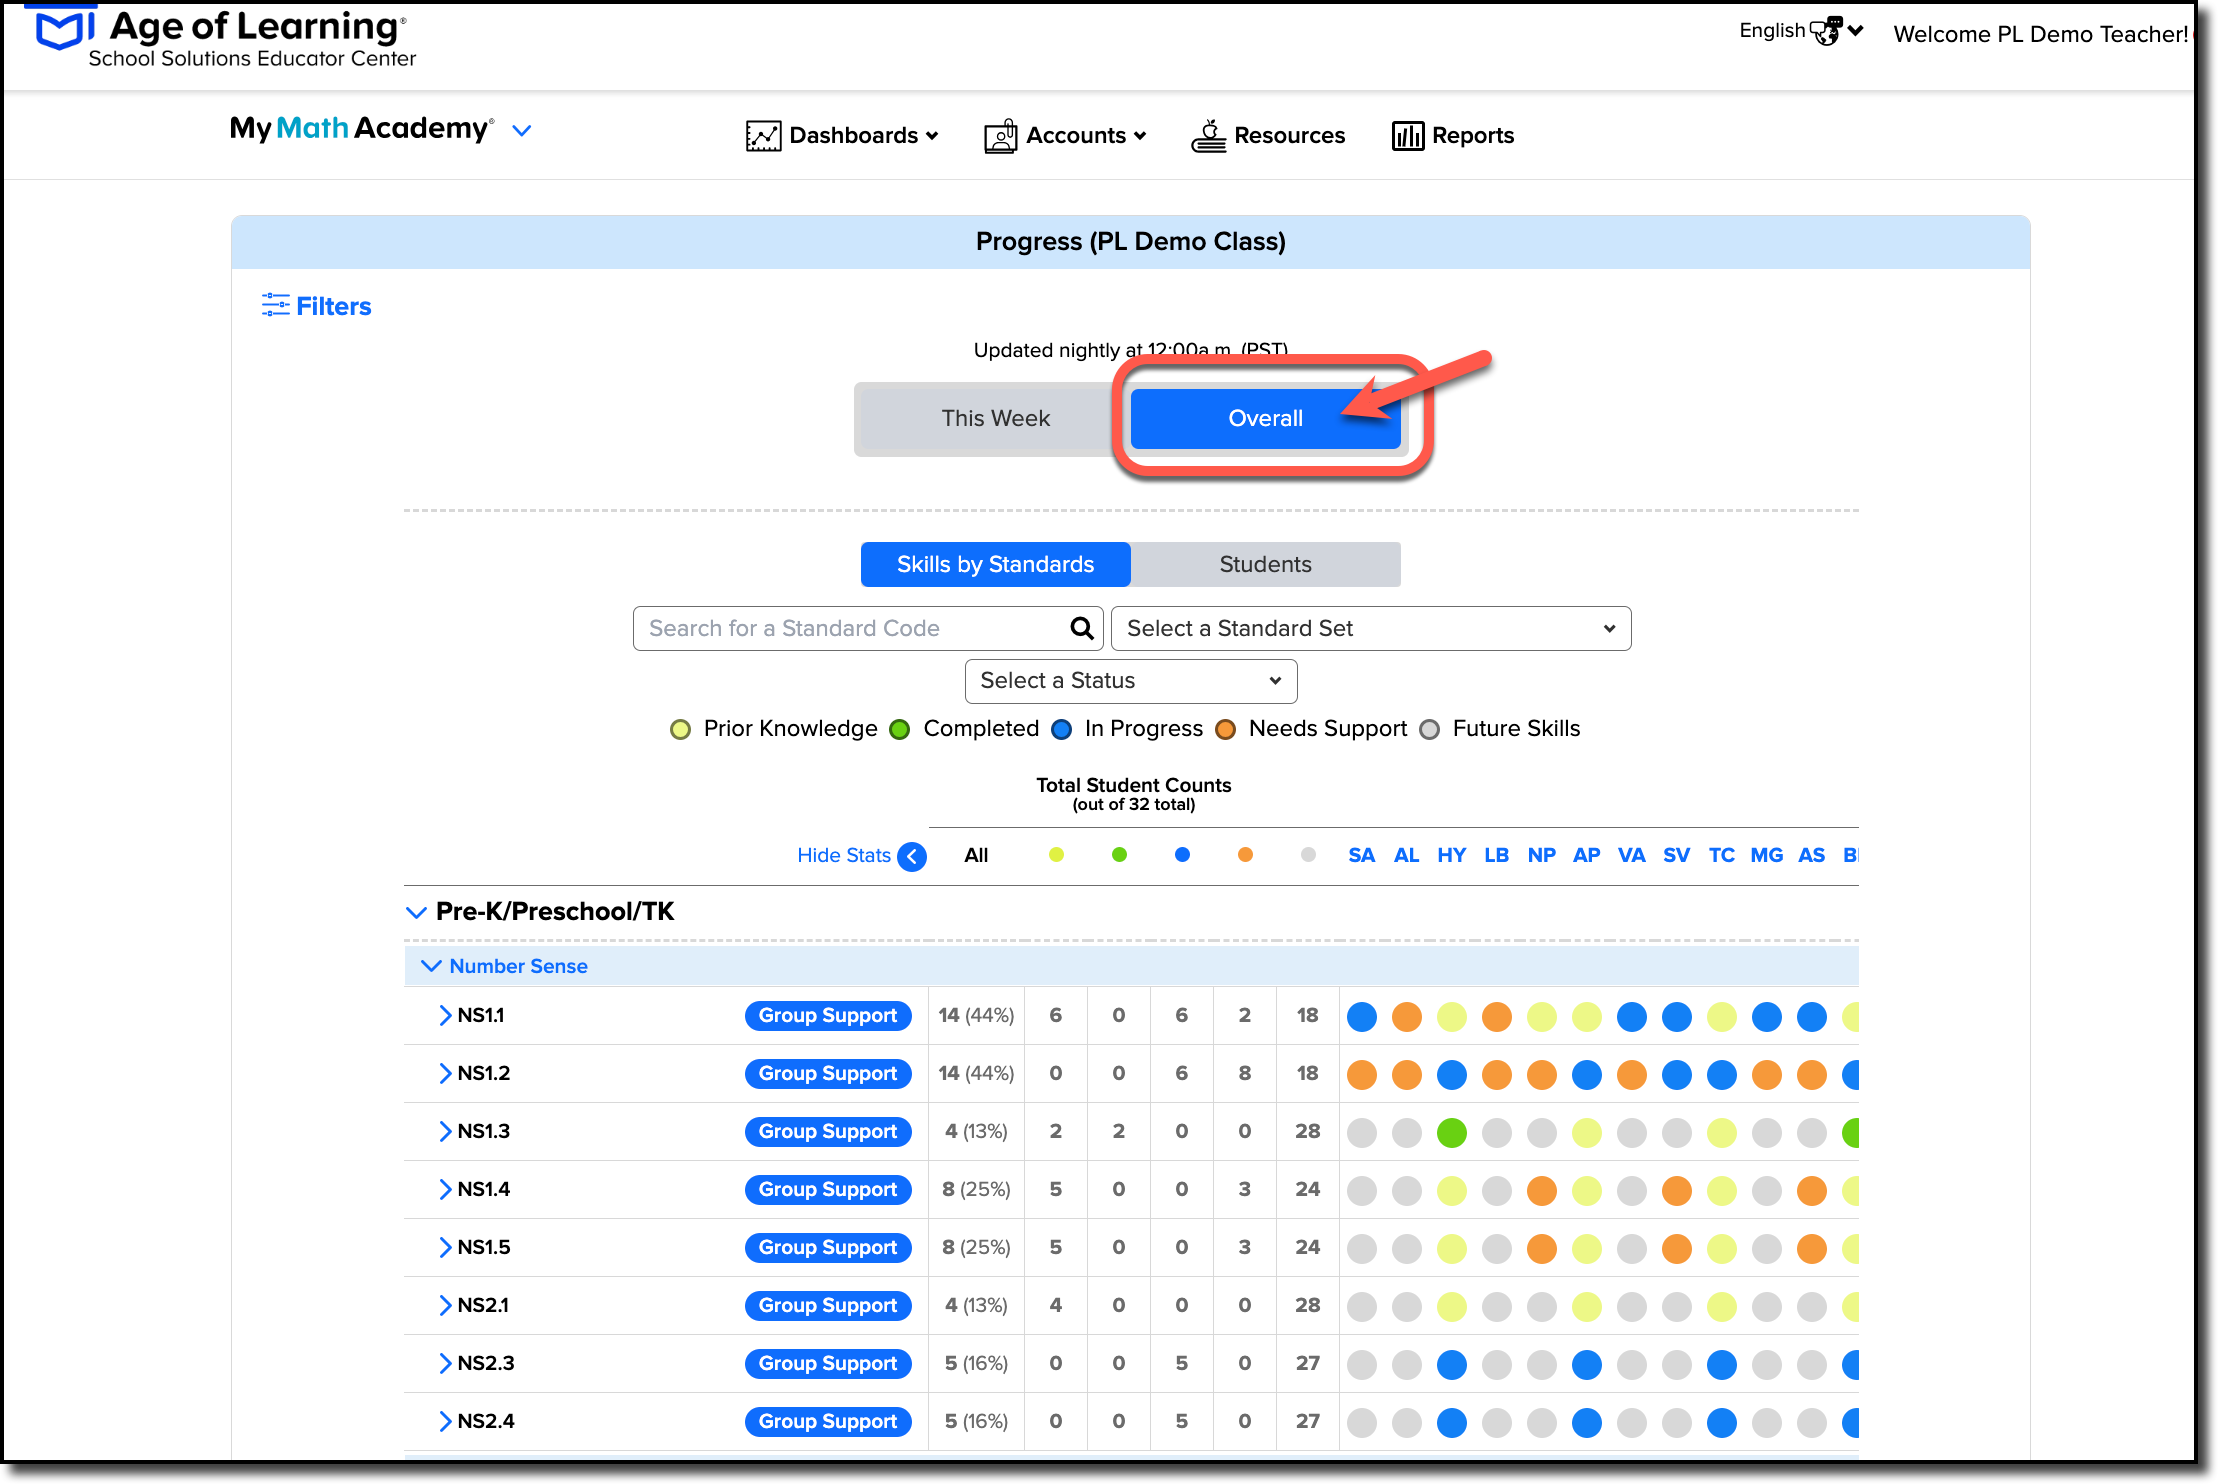
Task: Click AP's blue dot in NS2.3 row
Action: click(1587, 1365)
